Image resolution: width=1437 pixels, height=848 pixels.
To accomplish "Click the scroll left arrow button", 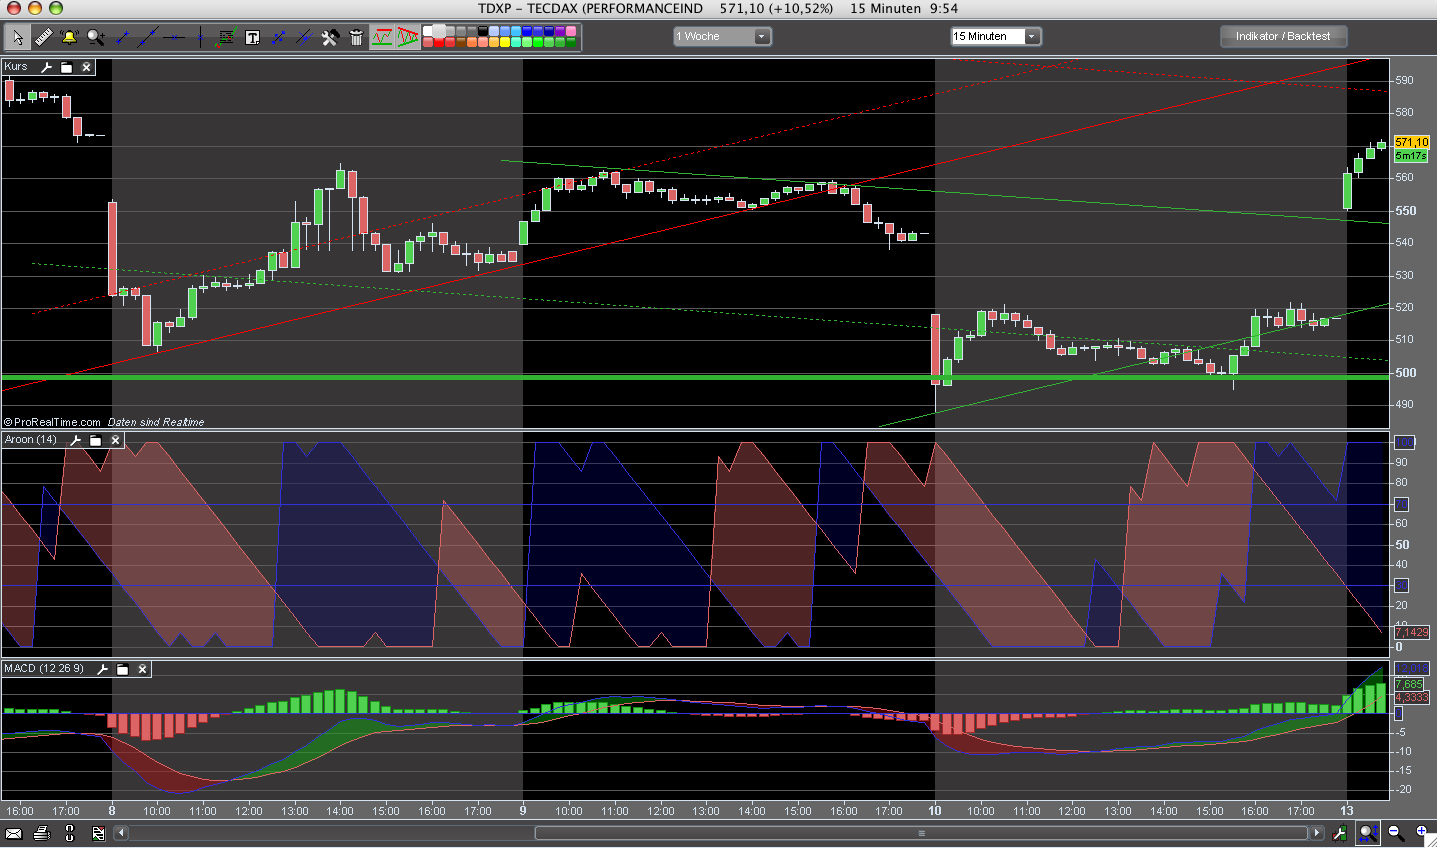I will [x=121, y=833].
